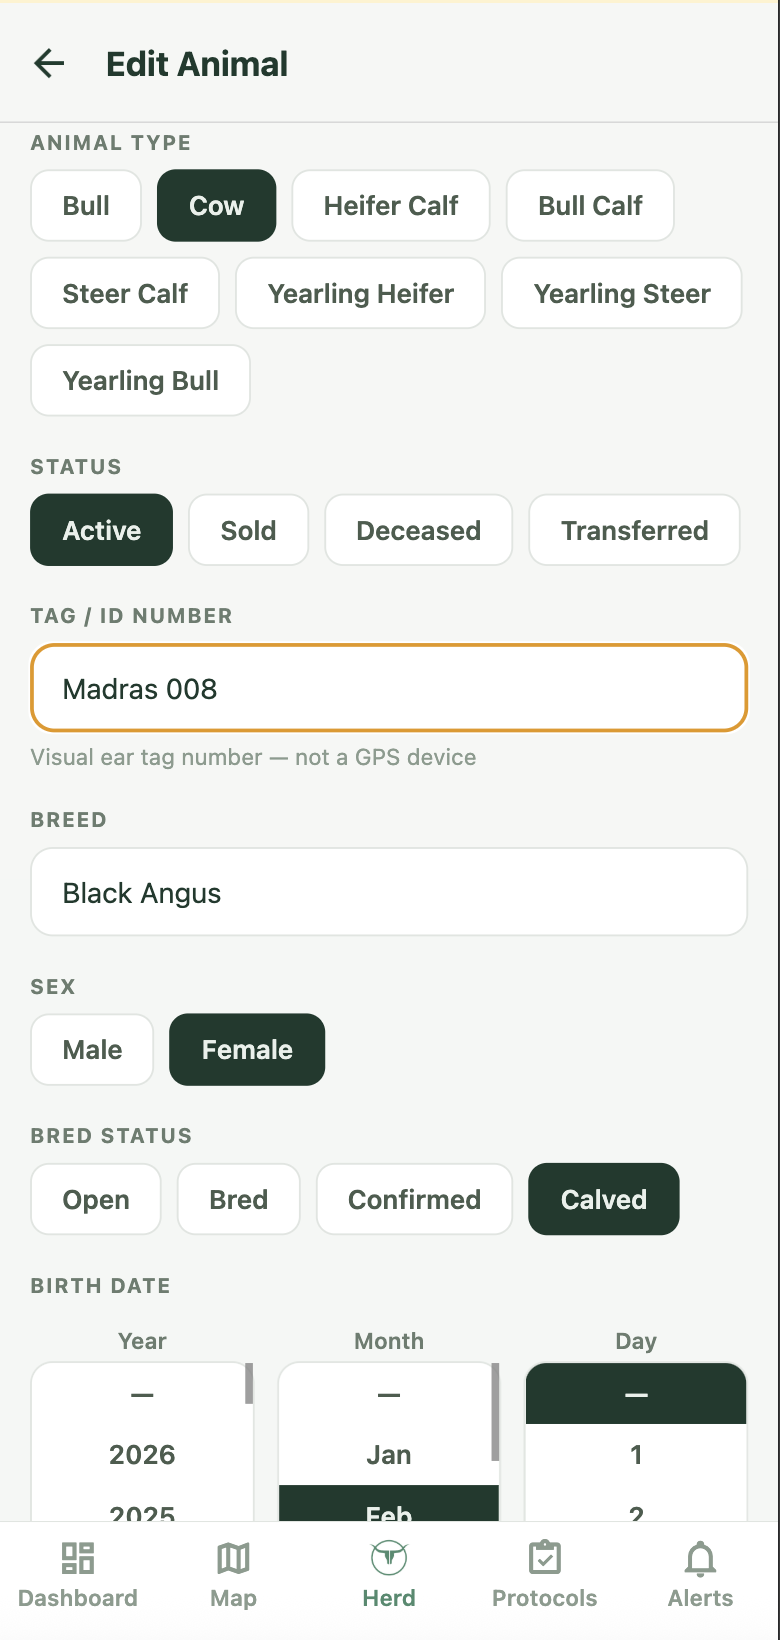The width and height of the screenshot is (780, 1640).
Task: Select day 1 in the Day picker
Action: coord(635,1455)
